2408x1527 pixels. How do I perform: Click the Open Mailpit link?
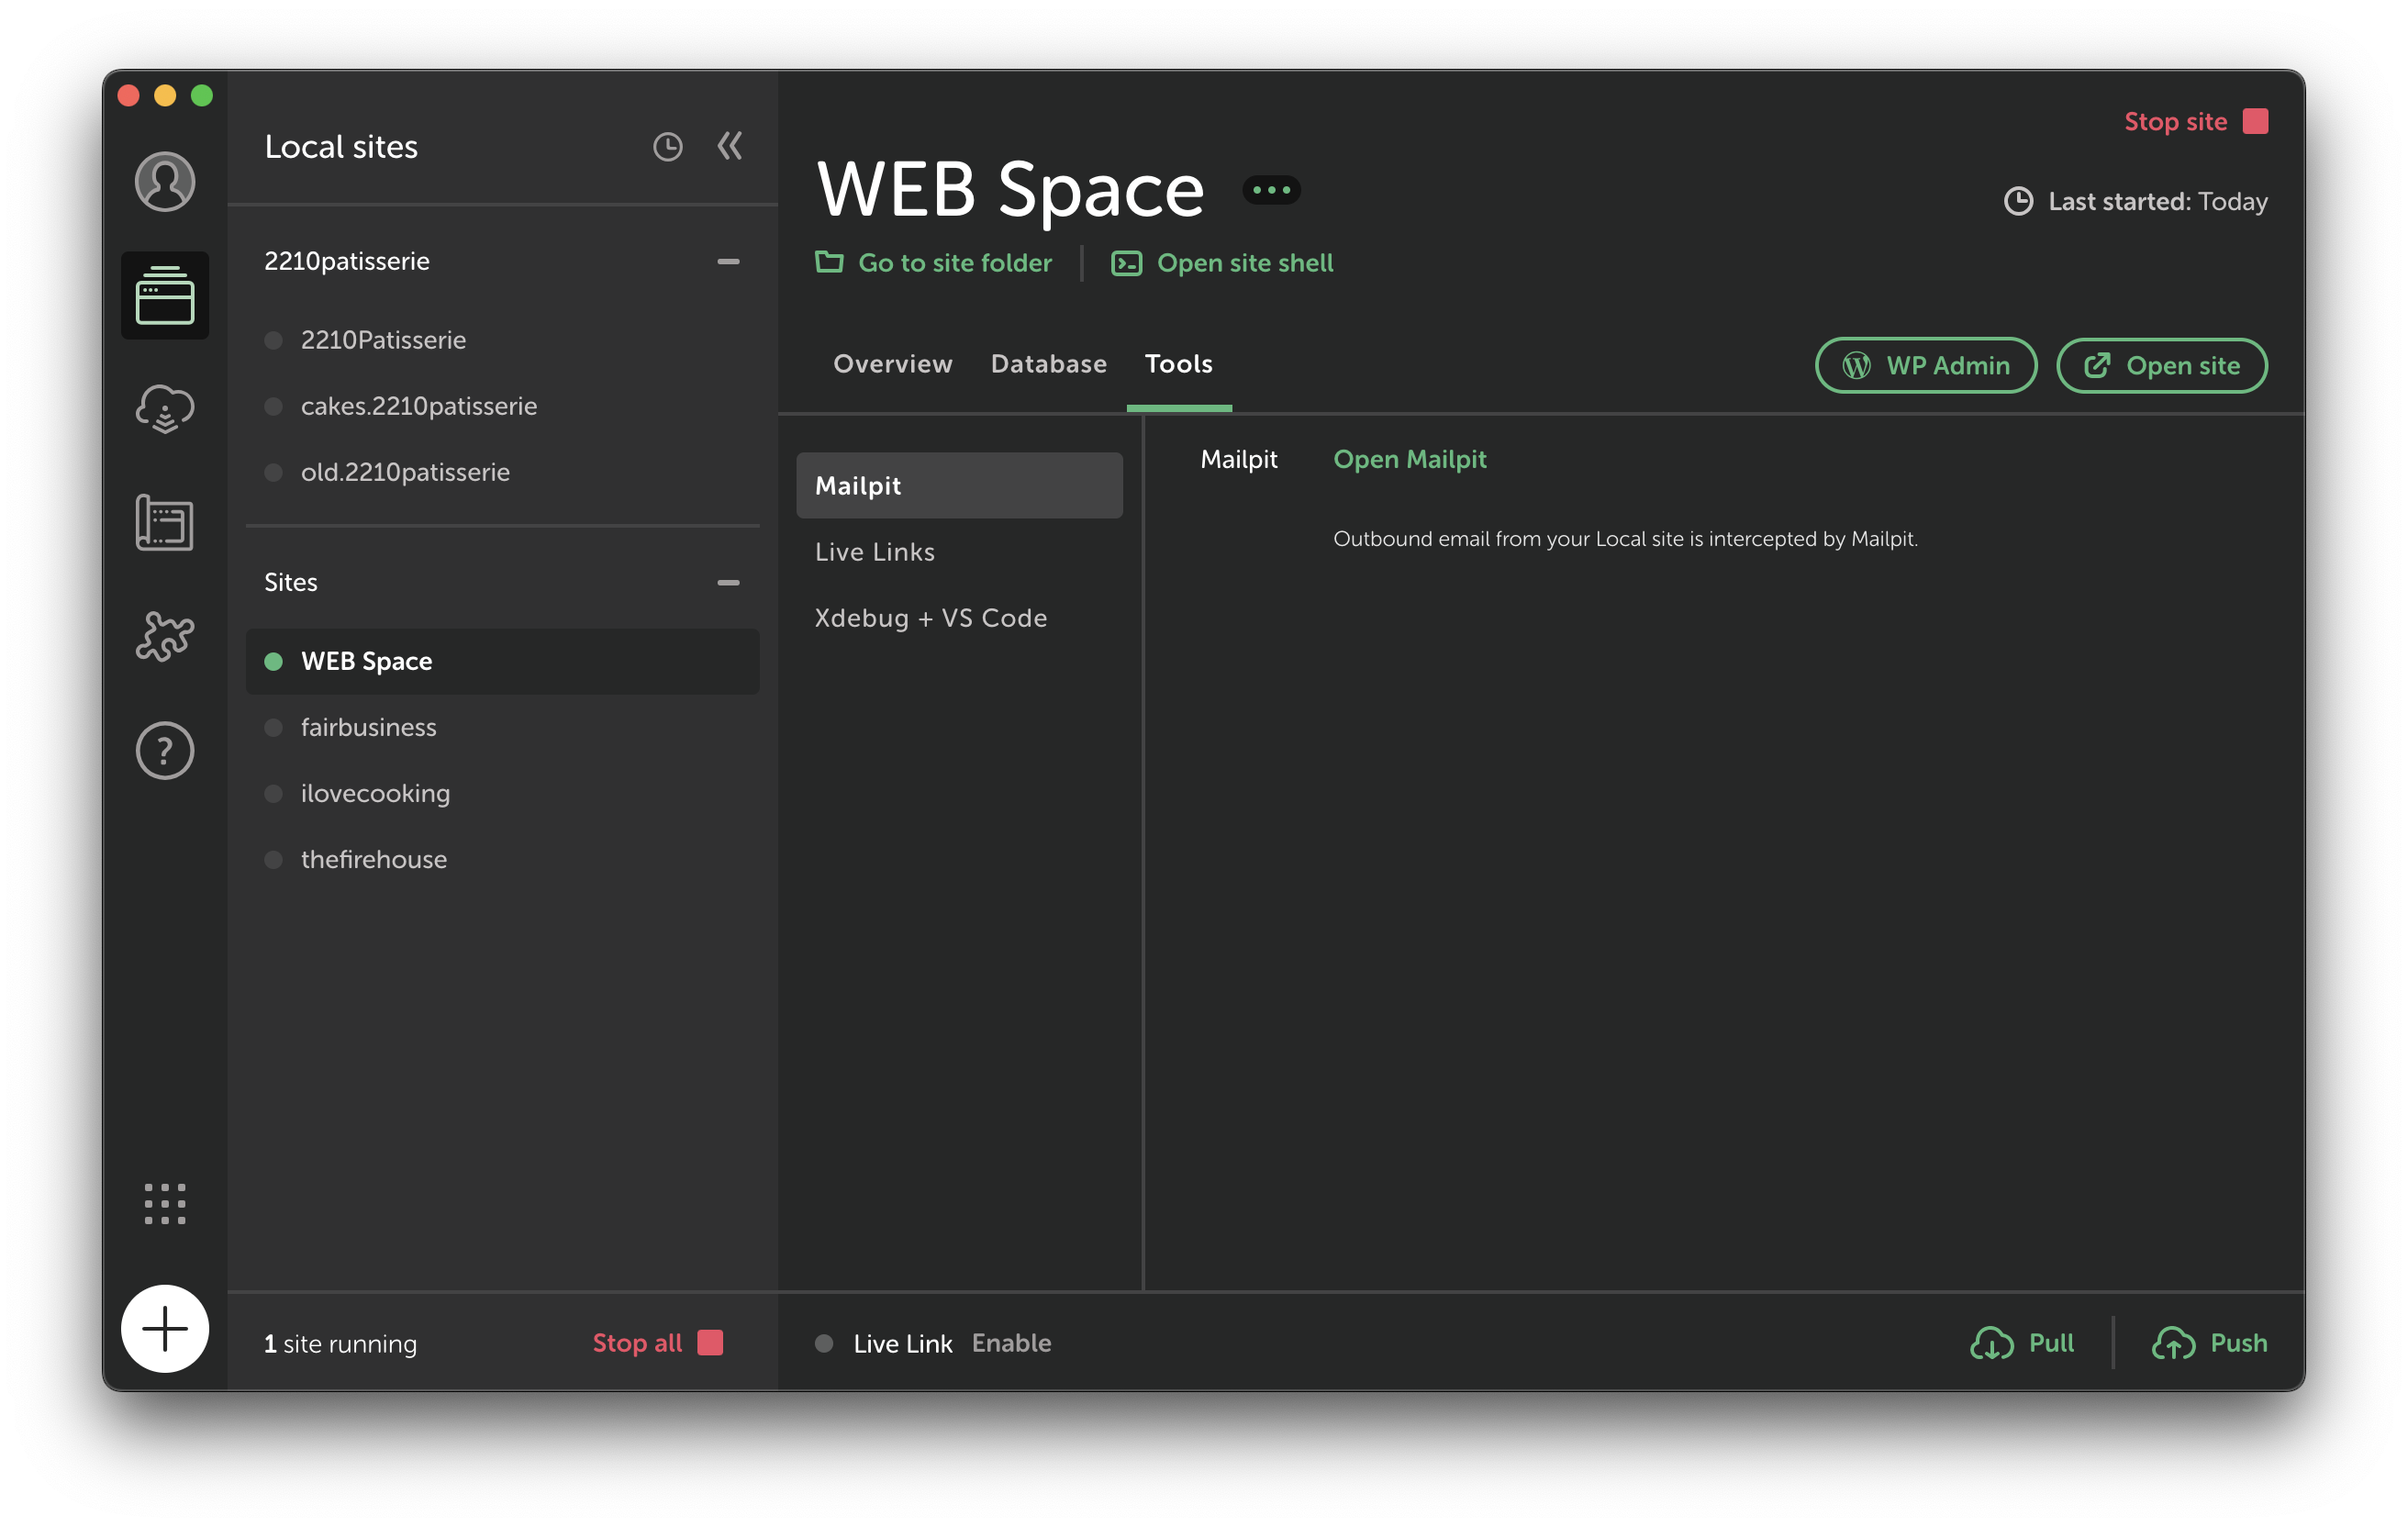click(x=1409, y=459)
